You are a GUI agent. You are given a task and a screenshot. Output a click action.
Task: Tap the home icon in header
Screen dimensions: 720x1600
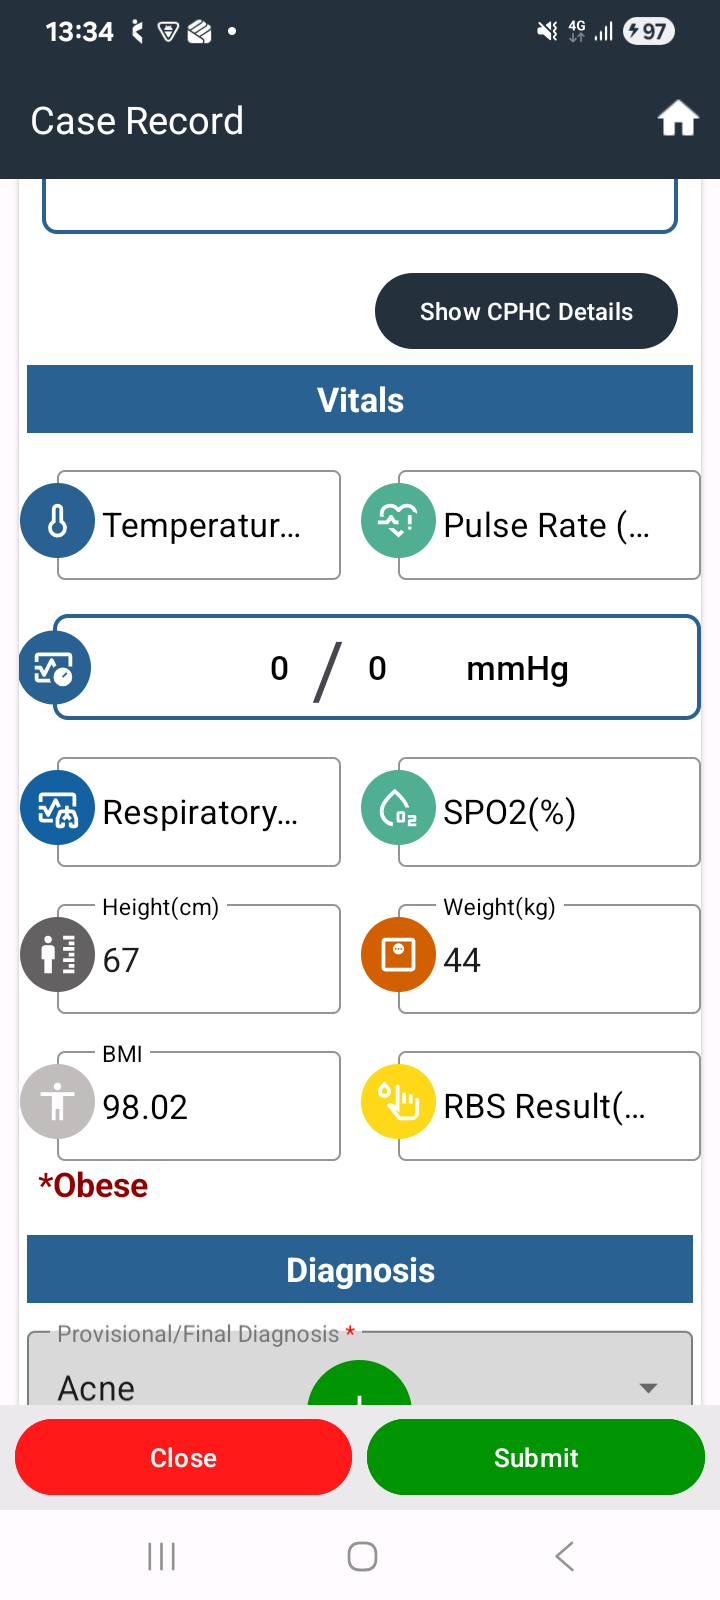677,119
